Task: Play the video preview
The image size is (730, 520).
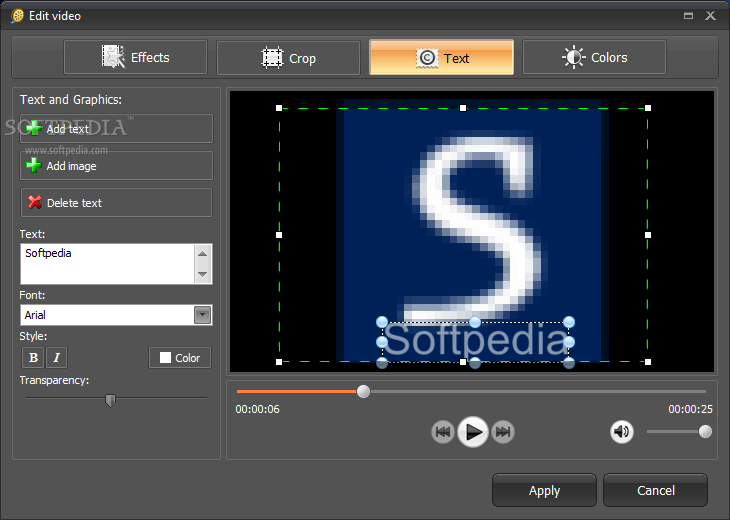Action: tap(473, 432)
